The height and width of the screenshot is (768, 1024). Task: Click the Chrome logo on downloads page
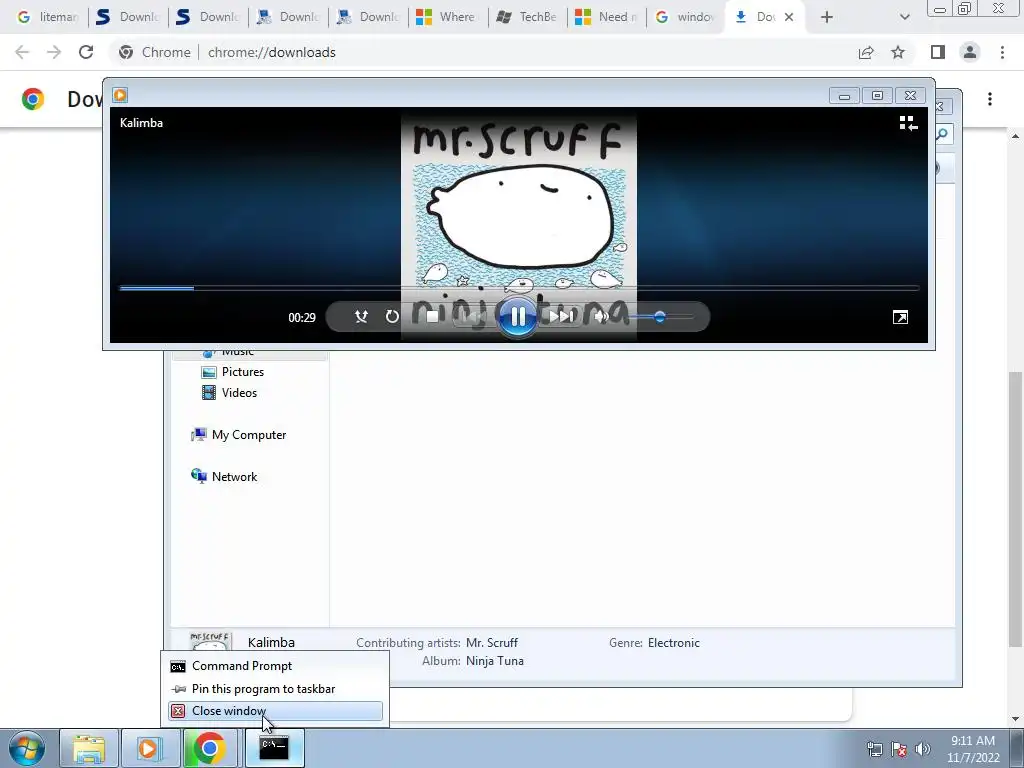[33, 99]
